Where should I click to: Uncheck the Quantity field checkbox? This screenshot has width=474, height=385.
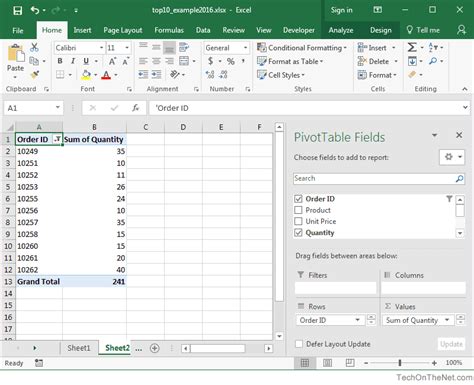point(298,233)
